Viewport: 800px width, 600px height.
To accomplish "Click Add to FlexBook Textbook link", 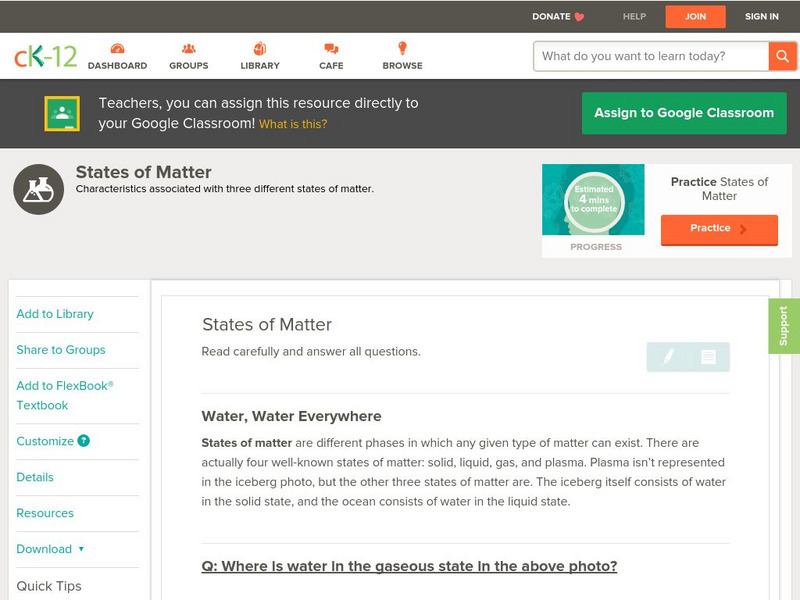I will (x=65, y=395).
